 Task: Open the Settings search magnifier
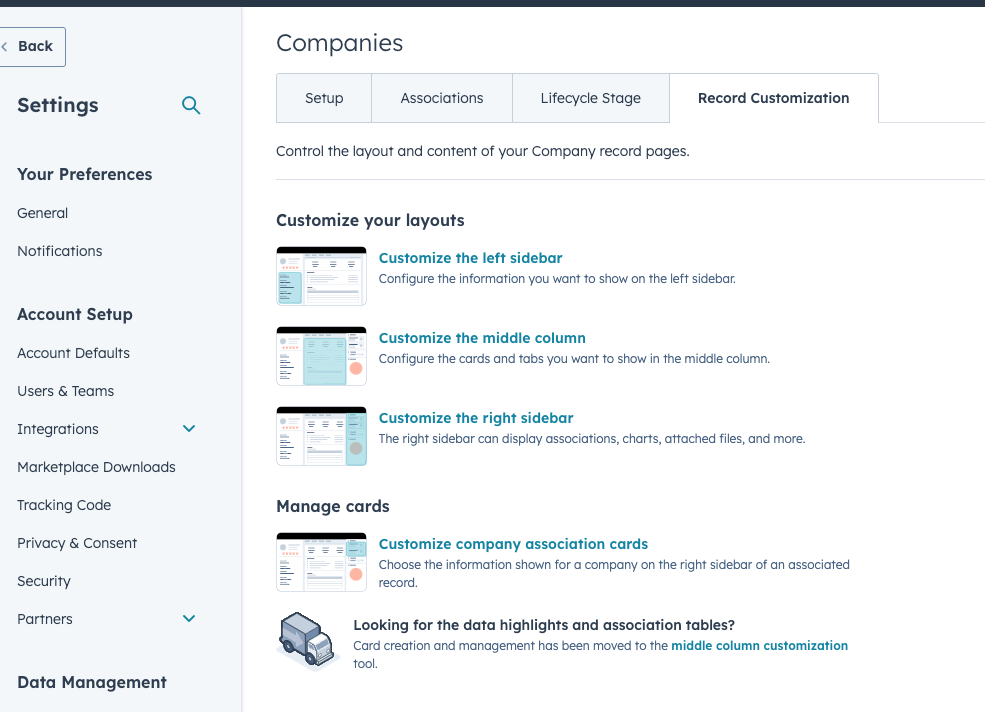pyautogui.click(x=190, y=105)
